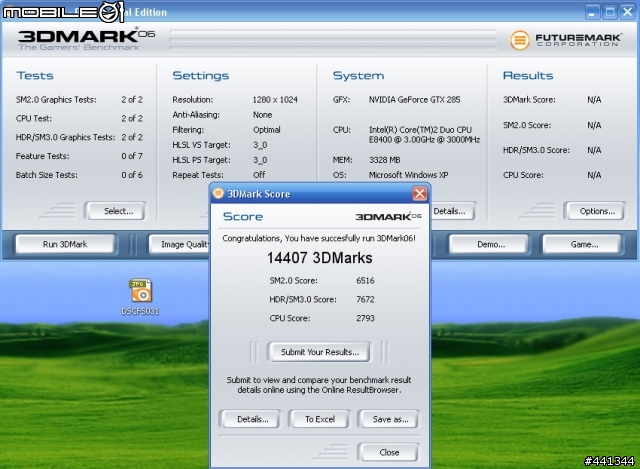Click Repeat Tests value Off
The height and width of the screenshot is (469, 640).
259,175
